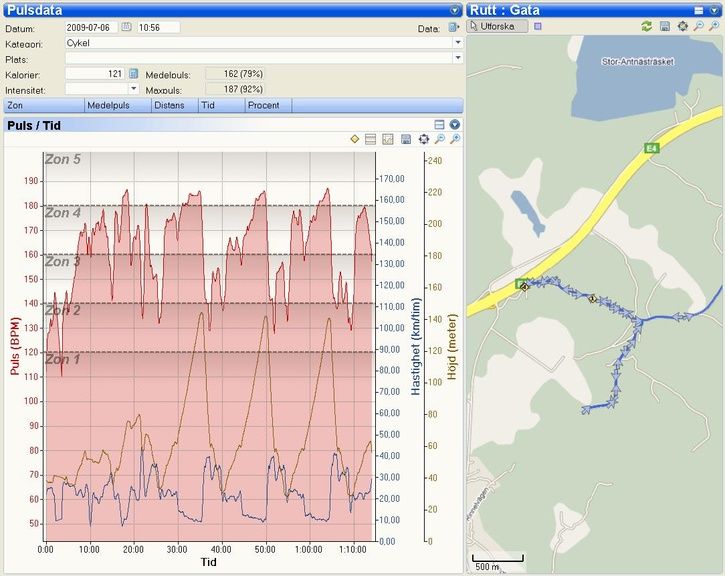Image resolution: width=725 pixels, height=576 pixels.
Task: Click the fit-to-window icon in chart toolbar
Action: point(423,139)
